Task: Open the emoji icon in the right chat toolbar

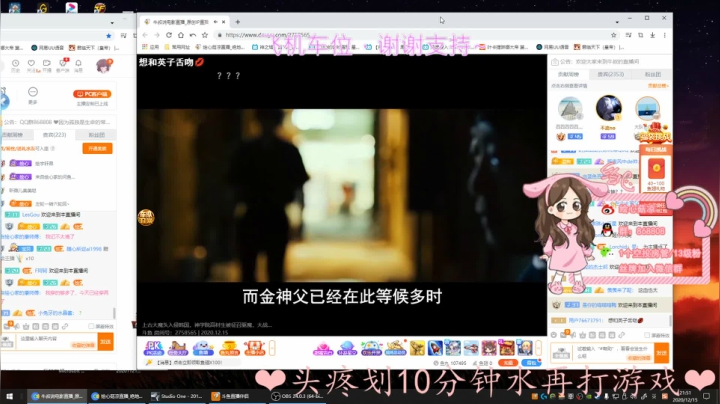Action: click(x=554, y=335)
